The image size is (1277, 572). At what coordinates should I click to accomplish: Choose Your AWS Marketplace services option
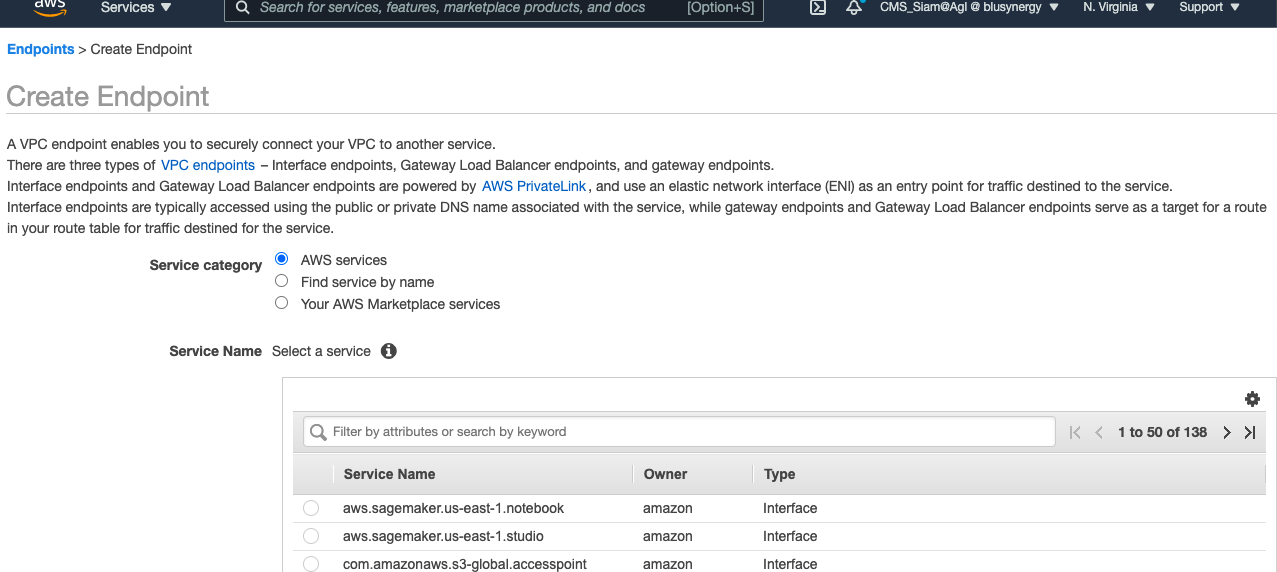point(281,303)
